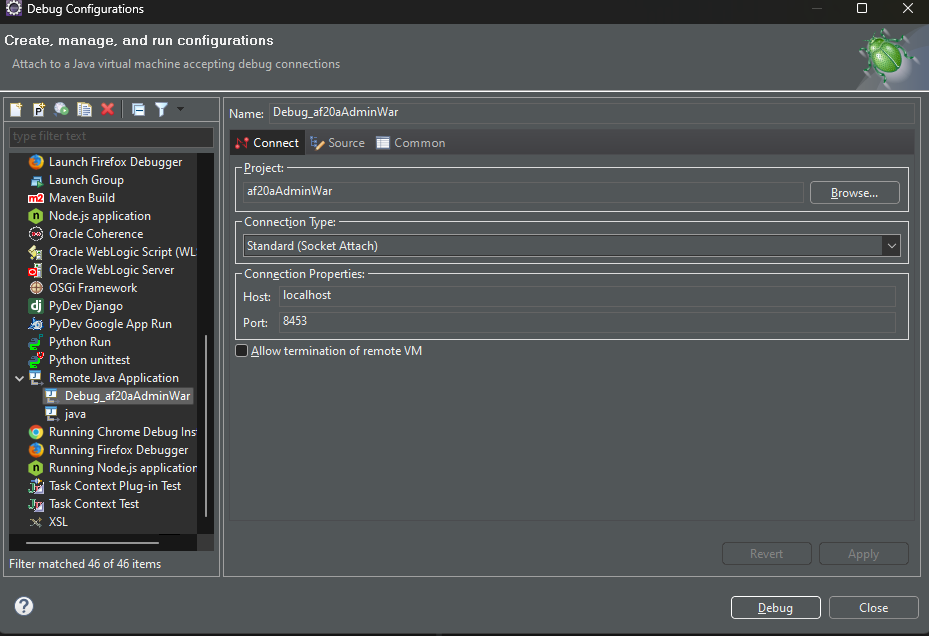
Task: Maximize the Debug Configurations window
Action: point(862,8)
